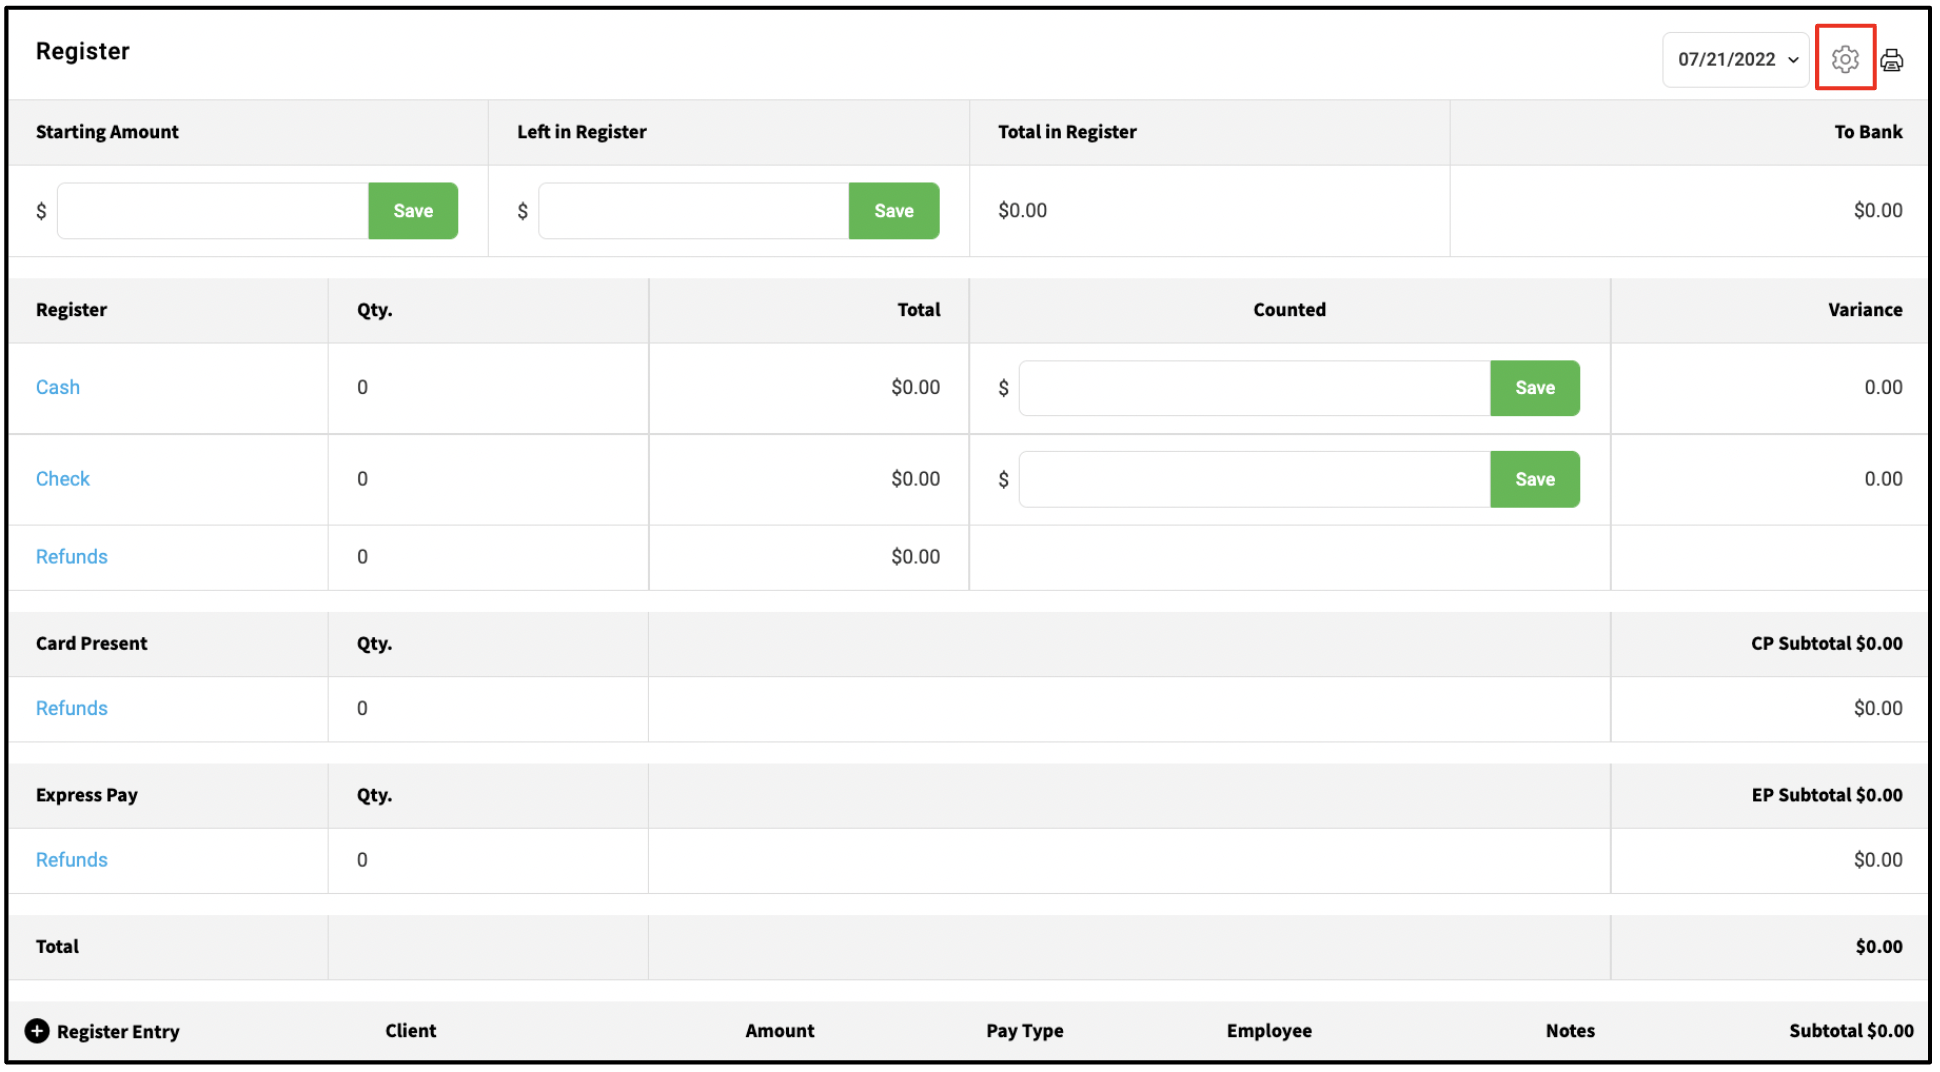The height and width of the screenshot is (1072, 1940).
Task: Click the Check counted input field
Action: pos(1255,479)
